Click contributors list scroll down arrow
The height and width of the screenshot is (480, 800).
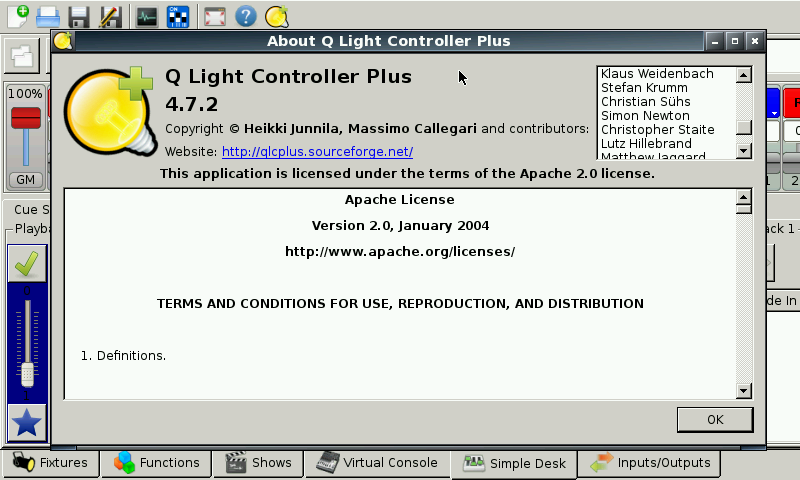pyautogui.click(x=744, y=150)
